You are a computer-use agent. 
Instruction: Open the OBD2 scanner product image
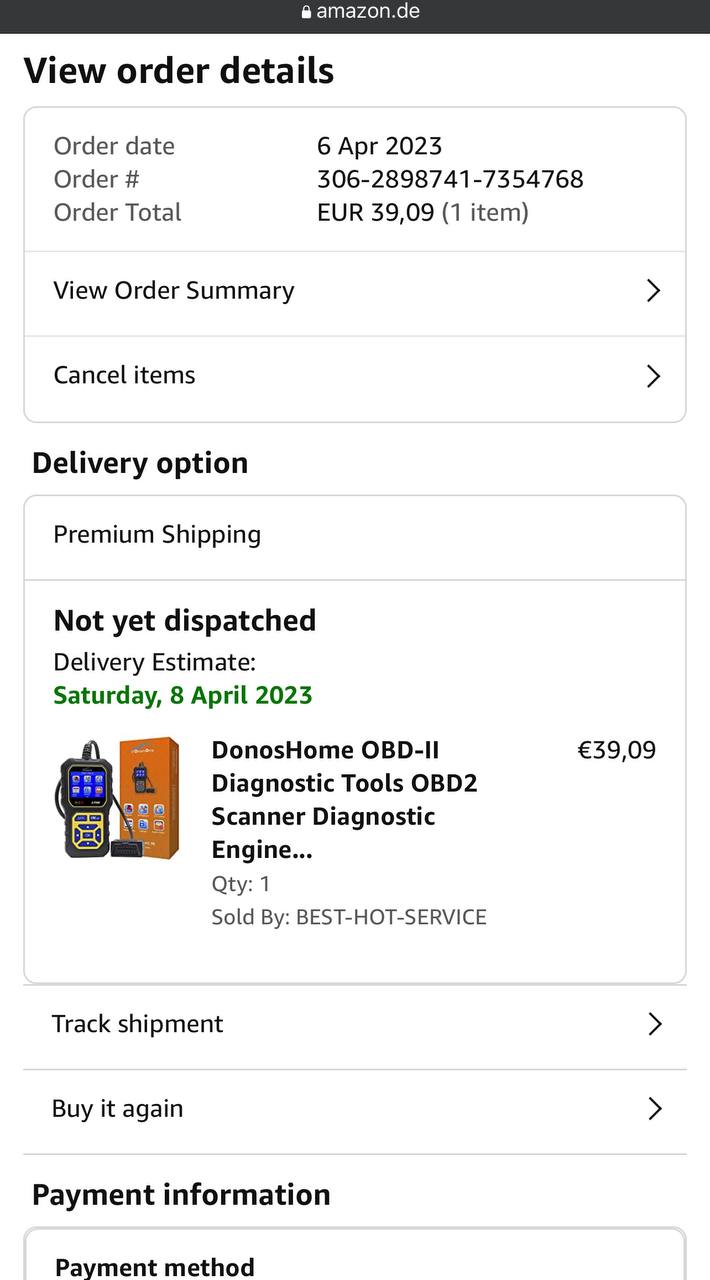[117, 799]
